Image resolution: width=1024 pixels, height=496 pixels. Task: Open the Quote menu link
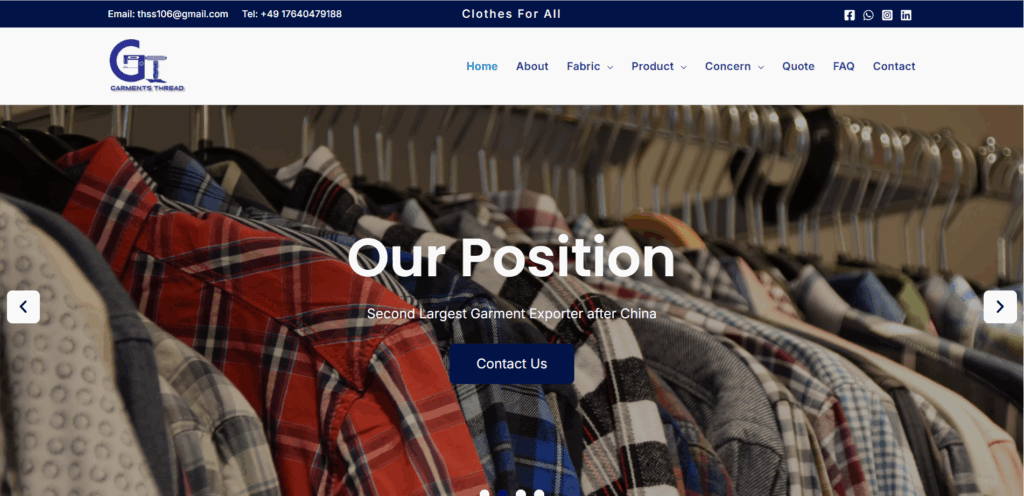point(798,67)
